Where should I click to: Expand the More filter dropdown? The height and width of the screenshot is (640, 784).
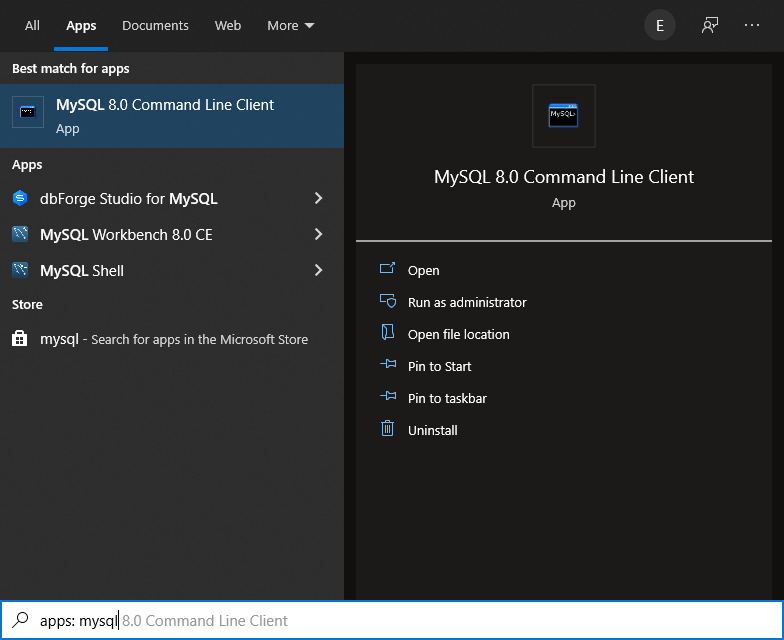click(290, 26)
